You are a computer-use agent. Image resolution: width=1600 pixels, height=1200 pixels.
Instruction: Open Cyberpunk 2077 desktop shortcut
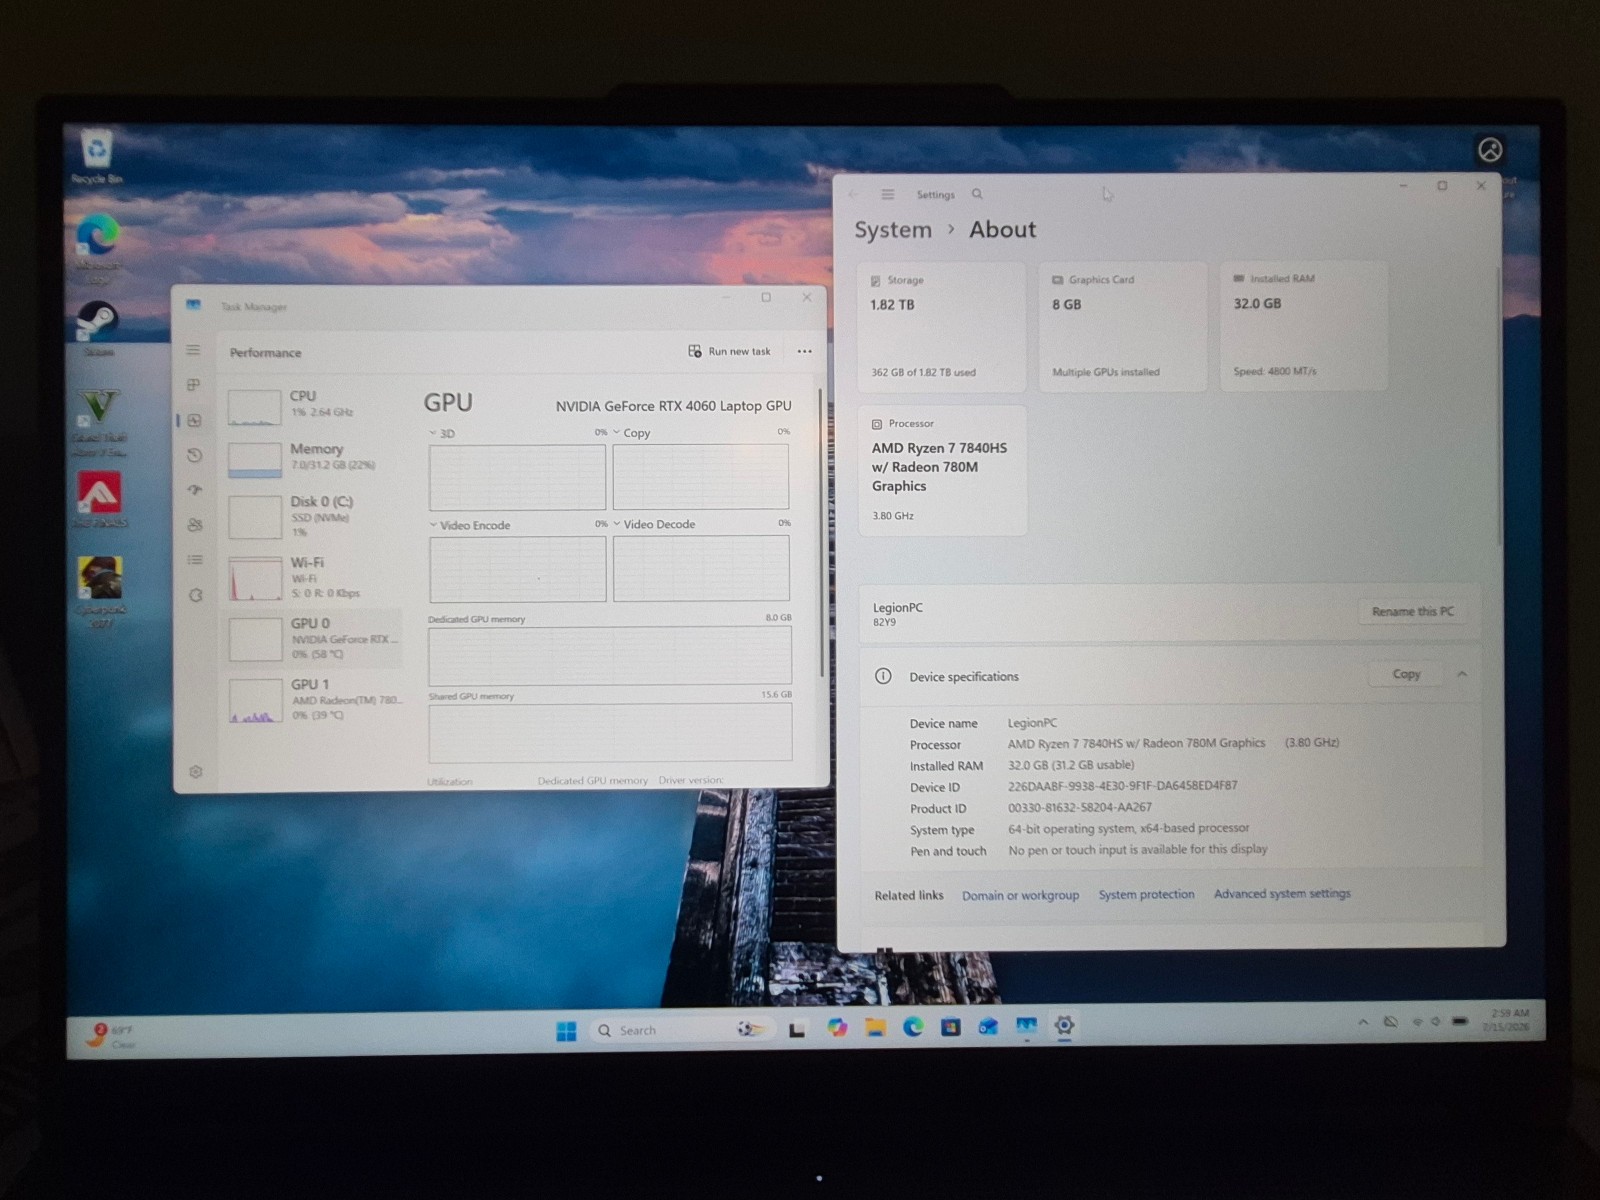[x=100, y=591]
